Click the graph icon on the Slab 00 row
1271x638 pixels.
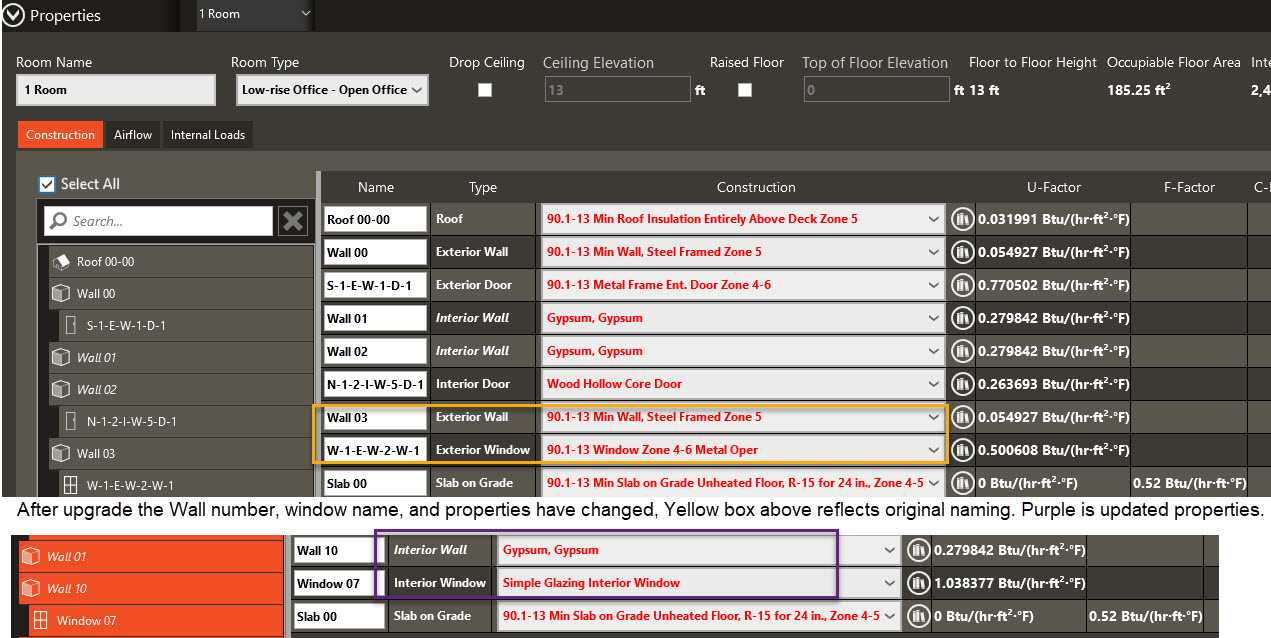pos(962,482)
